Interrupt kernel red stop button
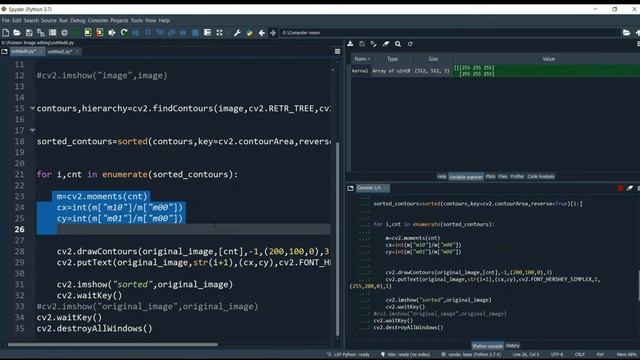The height and width of the screenshot is (360, 640). click(x=620, y=188)
